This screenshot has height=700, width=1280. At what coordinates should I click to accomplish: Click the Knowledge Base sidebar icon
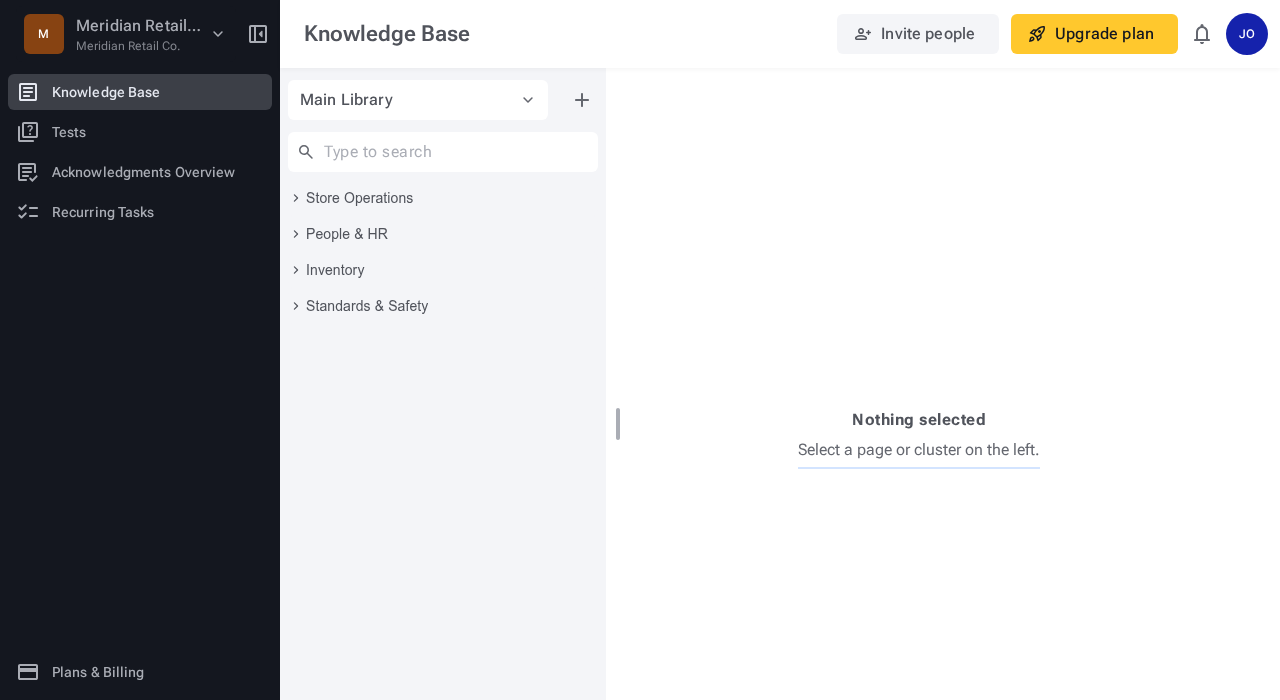28,92
